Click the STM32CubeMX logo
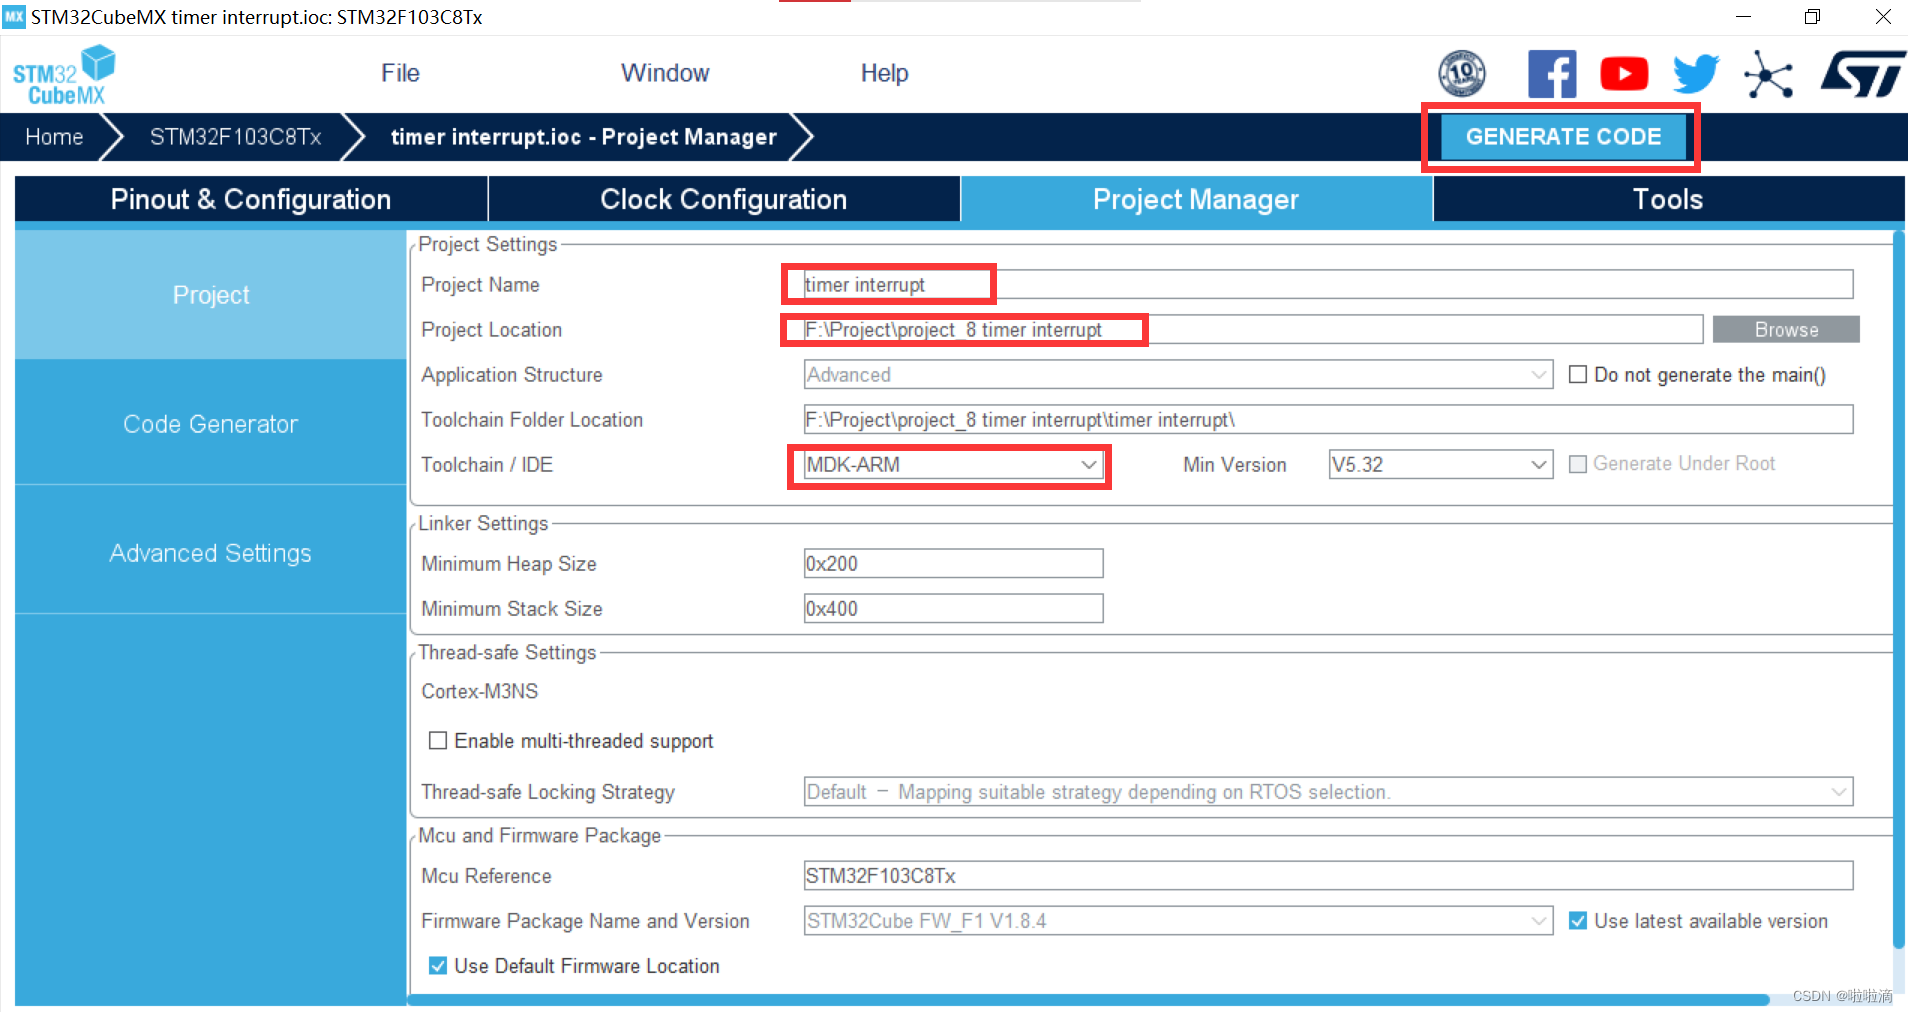Image resolution: width=1908 pixels, height=1012 pixels. click(63, 74)
